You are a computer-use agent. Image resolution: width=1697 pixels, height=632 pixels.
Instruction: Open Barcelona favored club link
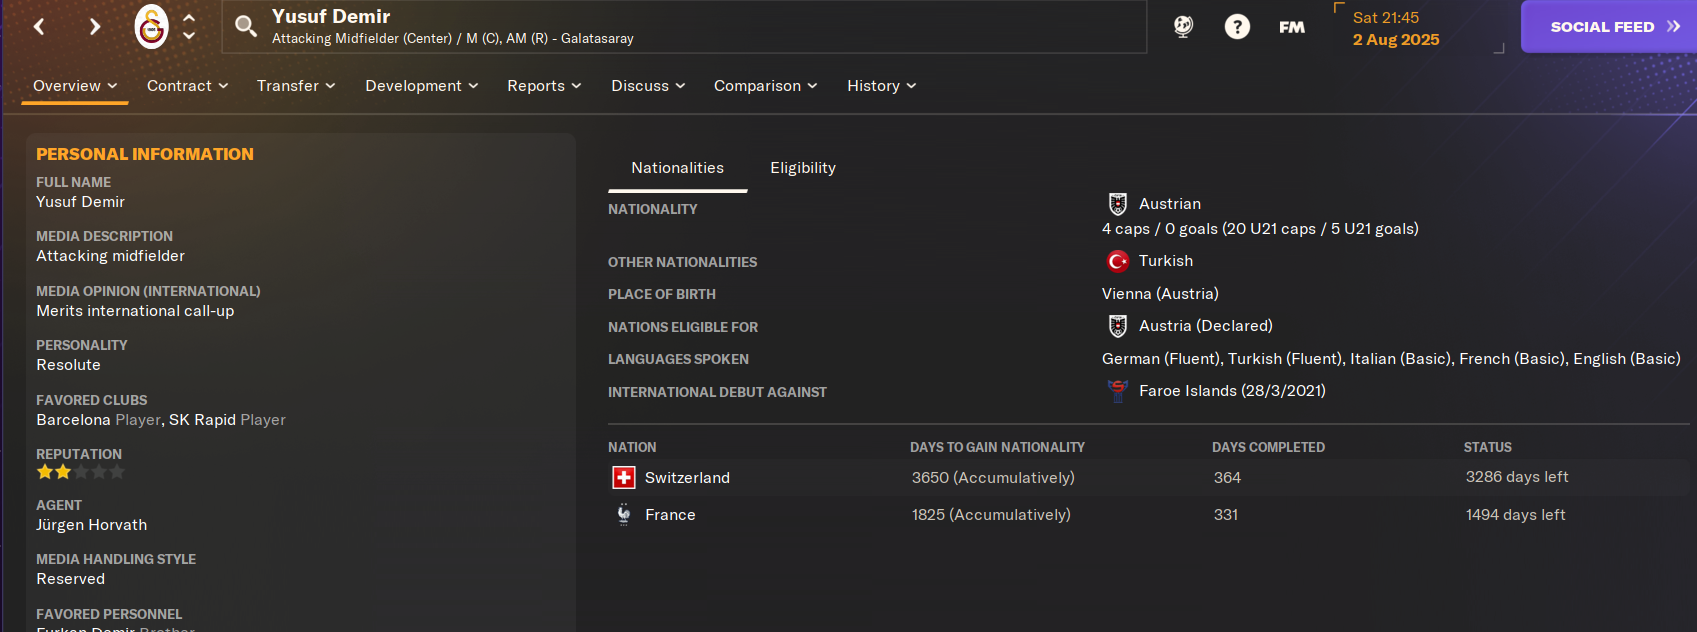click(x=73, y=420)
